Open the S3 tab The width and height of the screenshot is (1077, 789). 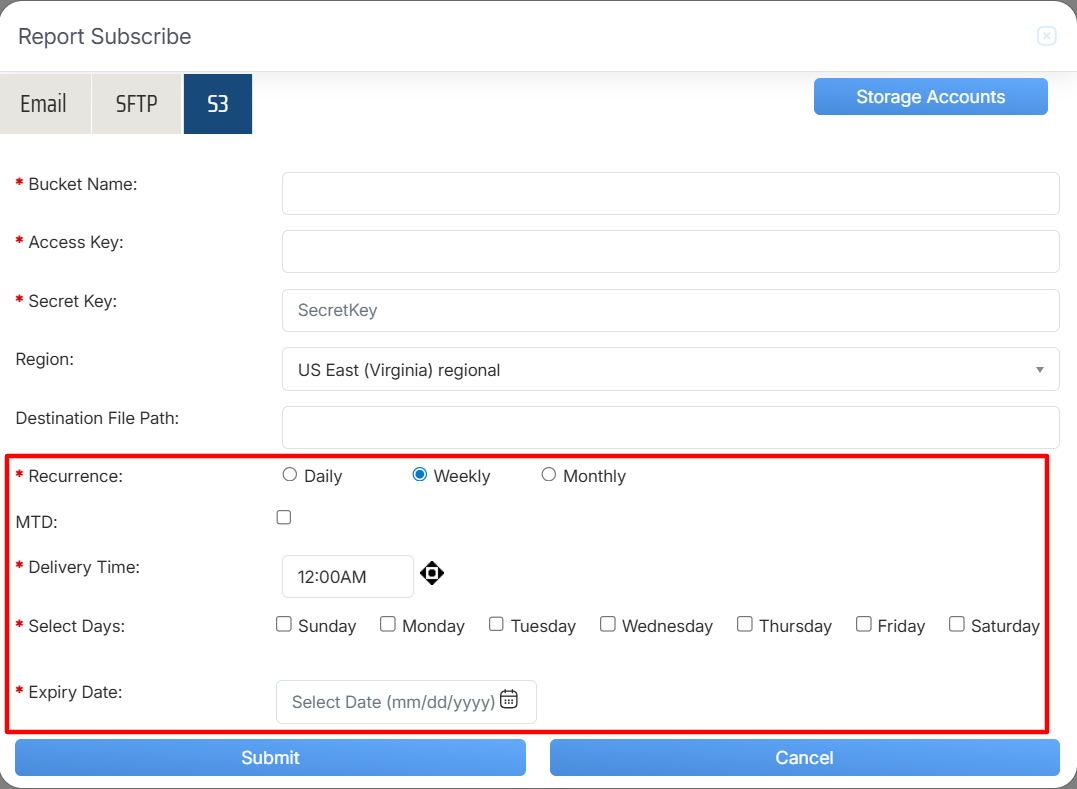coord(218,104)
